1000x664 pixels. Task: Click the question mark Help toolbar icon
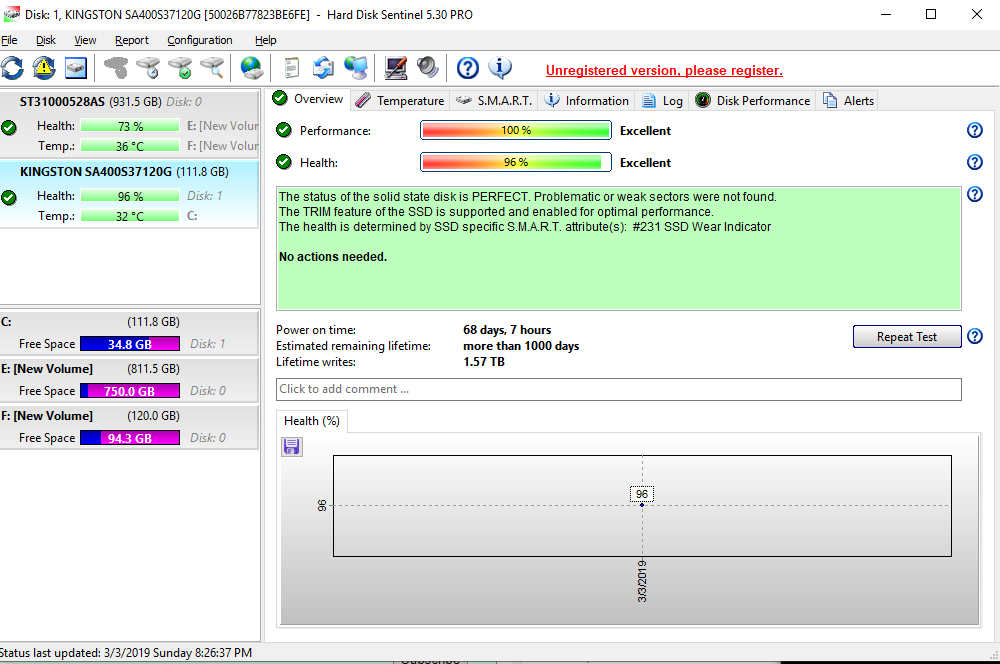(x=467, y=68)
